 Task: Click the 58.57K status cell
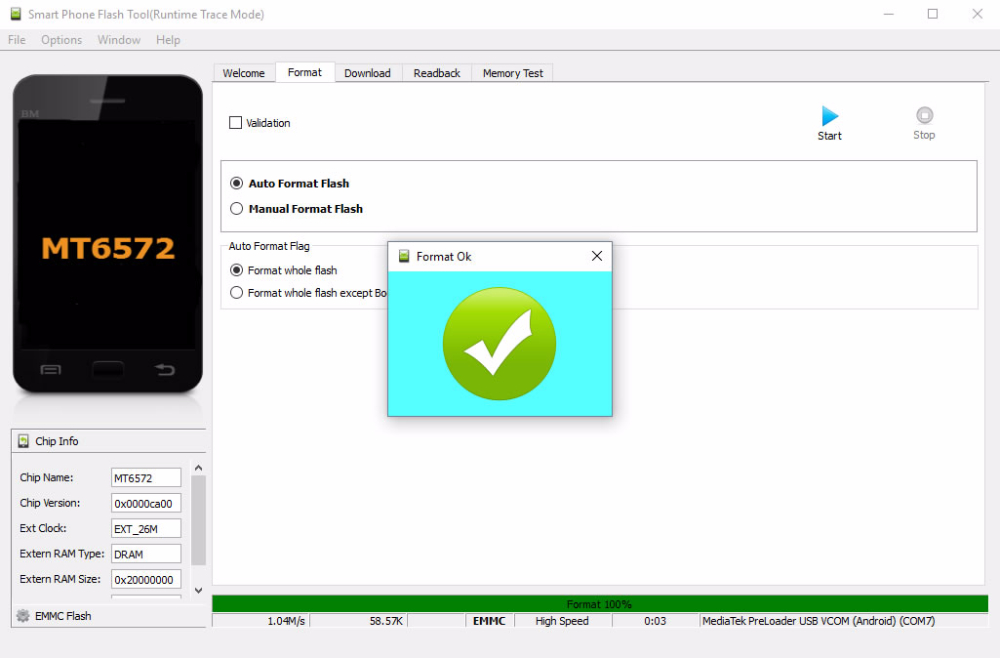click(x=358, y=621)
